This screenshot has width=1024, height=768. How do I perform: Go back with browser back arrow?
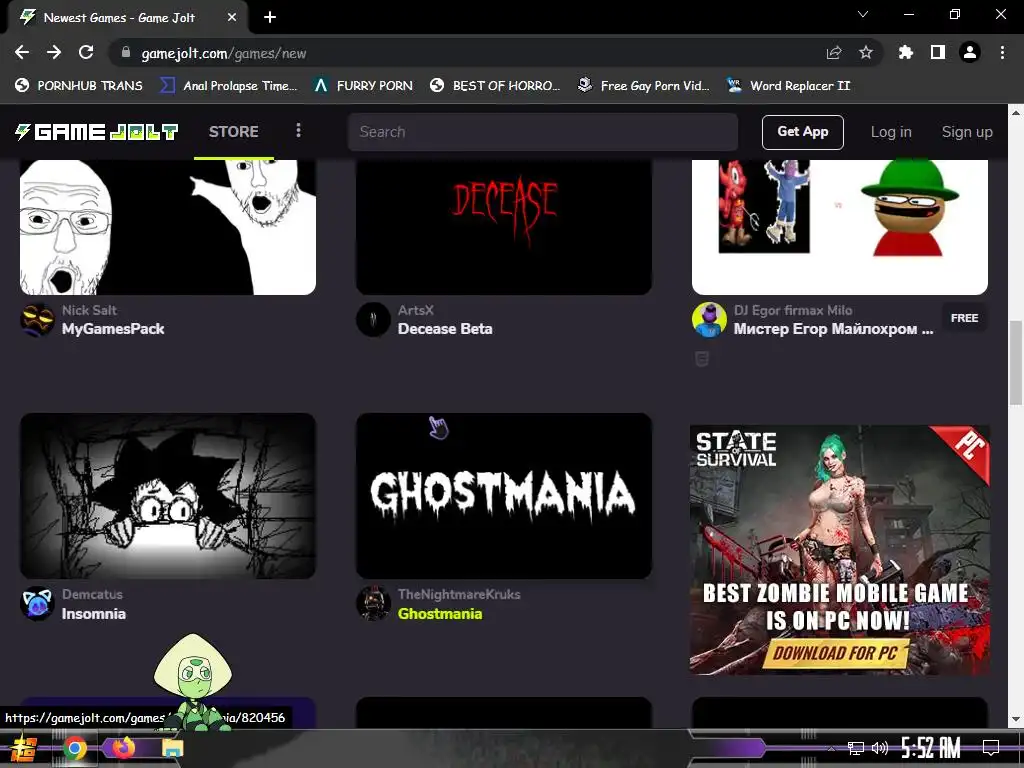22,53
